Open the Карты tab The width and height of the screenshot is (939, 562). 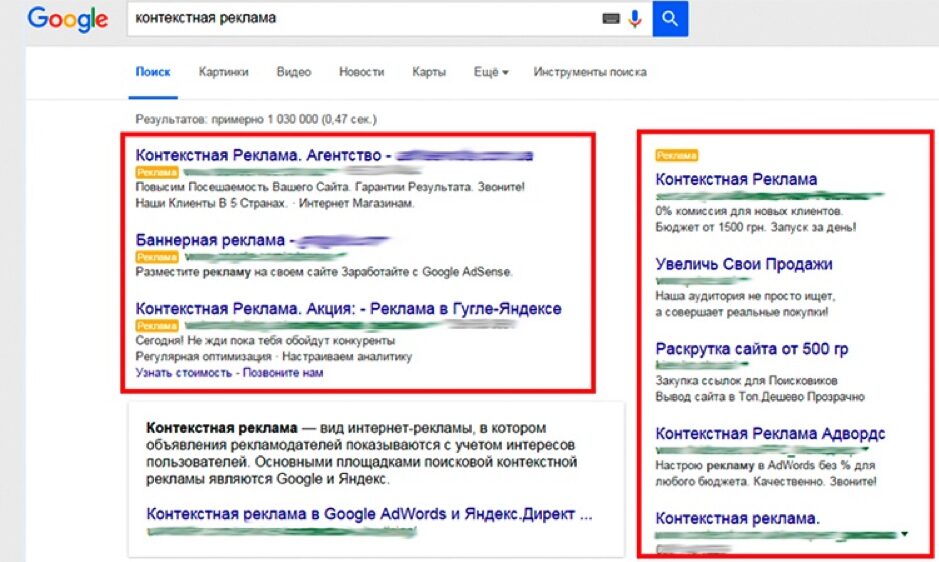(429, 72)
